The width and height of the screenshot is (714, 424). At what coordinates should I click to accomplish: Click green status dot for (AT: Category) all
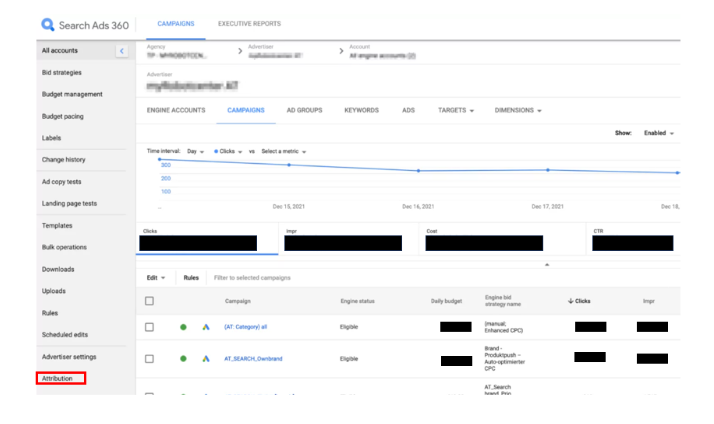click(x=183, y=327)
